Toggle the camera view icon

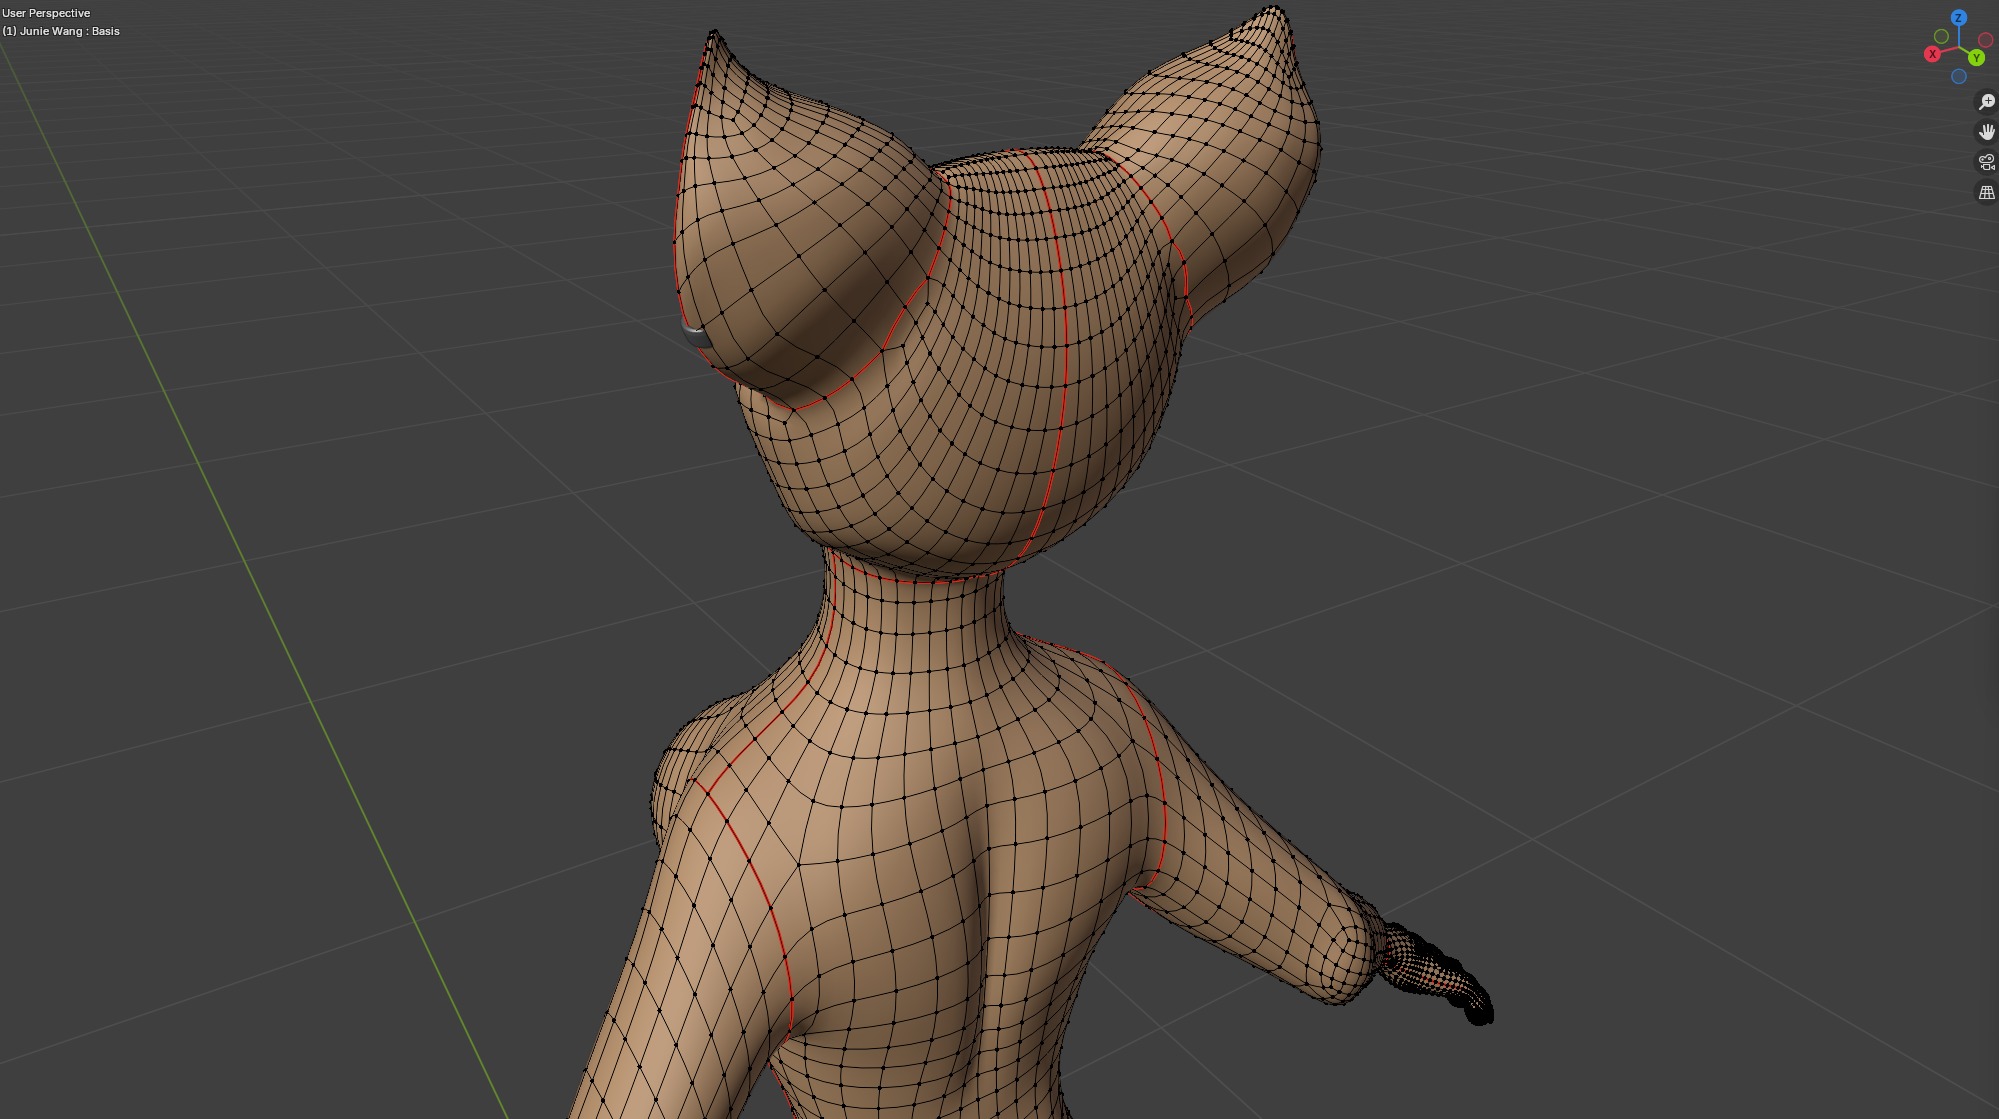1986,162
